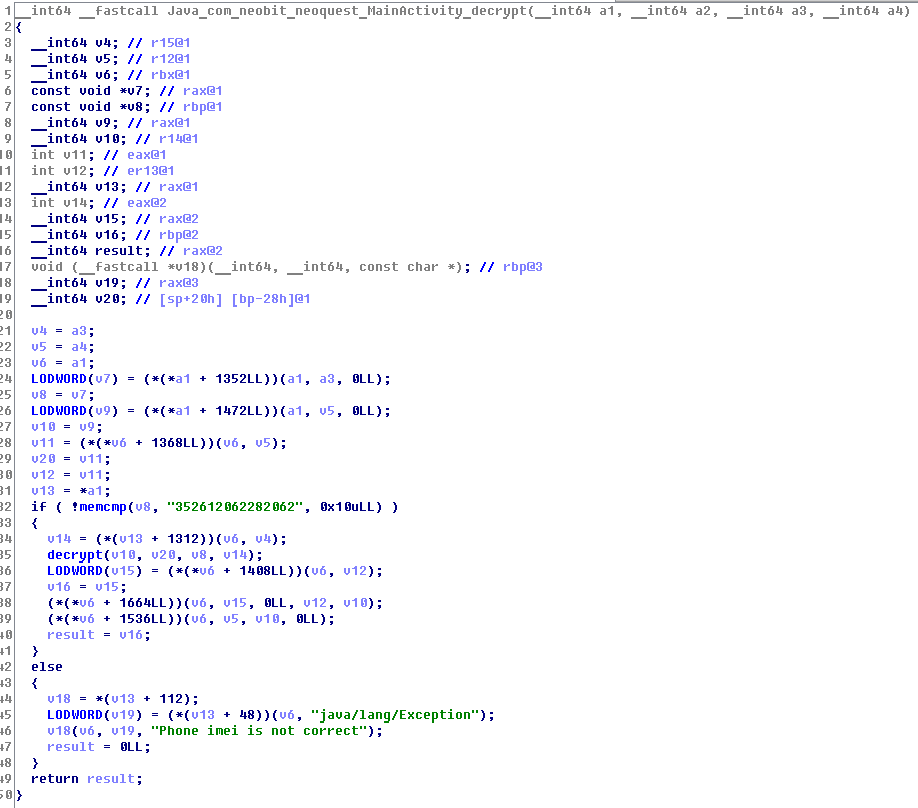Click LODWORD macro on the v9 line
Viewport: 918px width, 808px height.
coord(59,410)
